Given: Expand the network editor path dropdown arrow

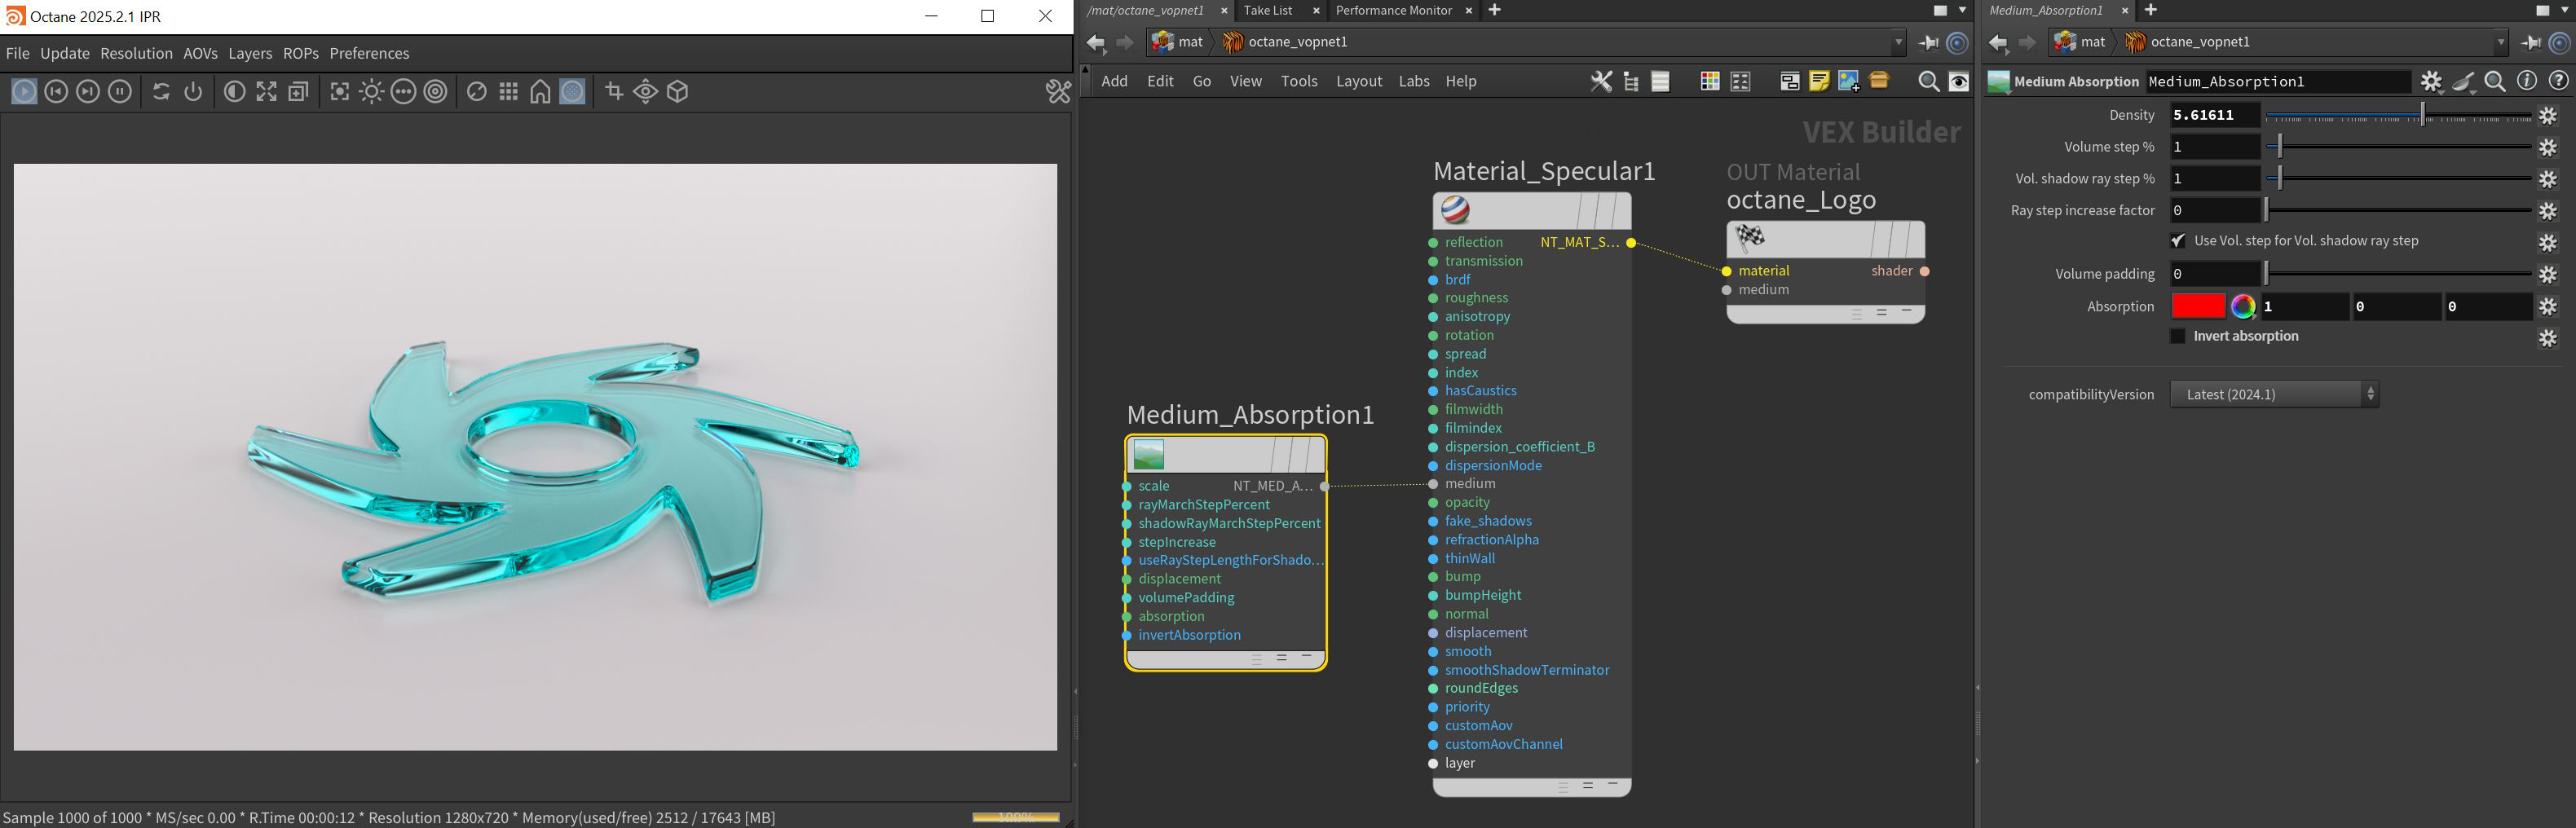Looking at the screenshot, I should click(1898, 42).
